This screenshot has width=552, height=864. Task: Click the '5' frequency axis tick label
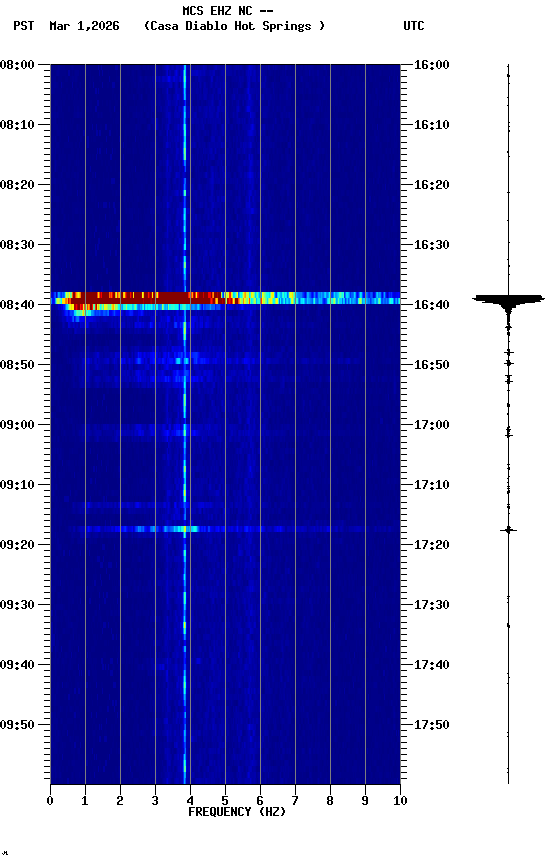225,801
